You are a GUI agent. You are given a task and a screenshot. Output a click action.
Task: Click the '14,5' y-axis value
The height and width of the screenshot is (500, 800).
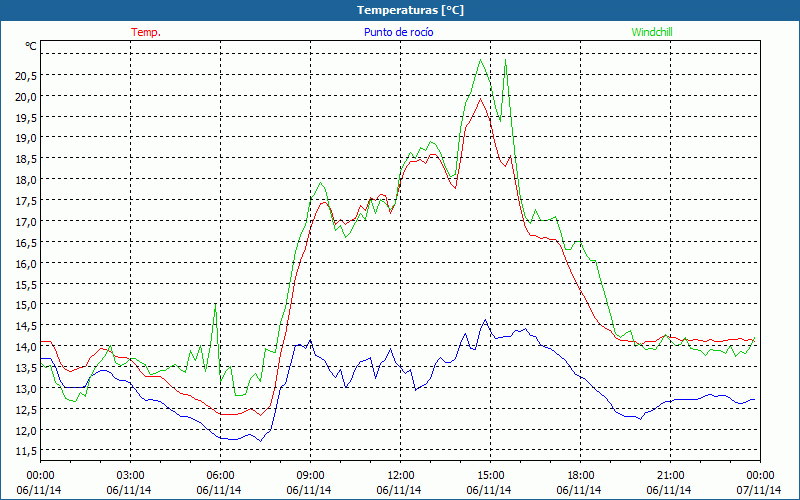point(26,326)
